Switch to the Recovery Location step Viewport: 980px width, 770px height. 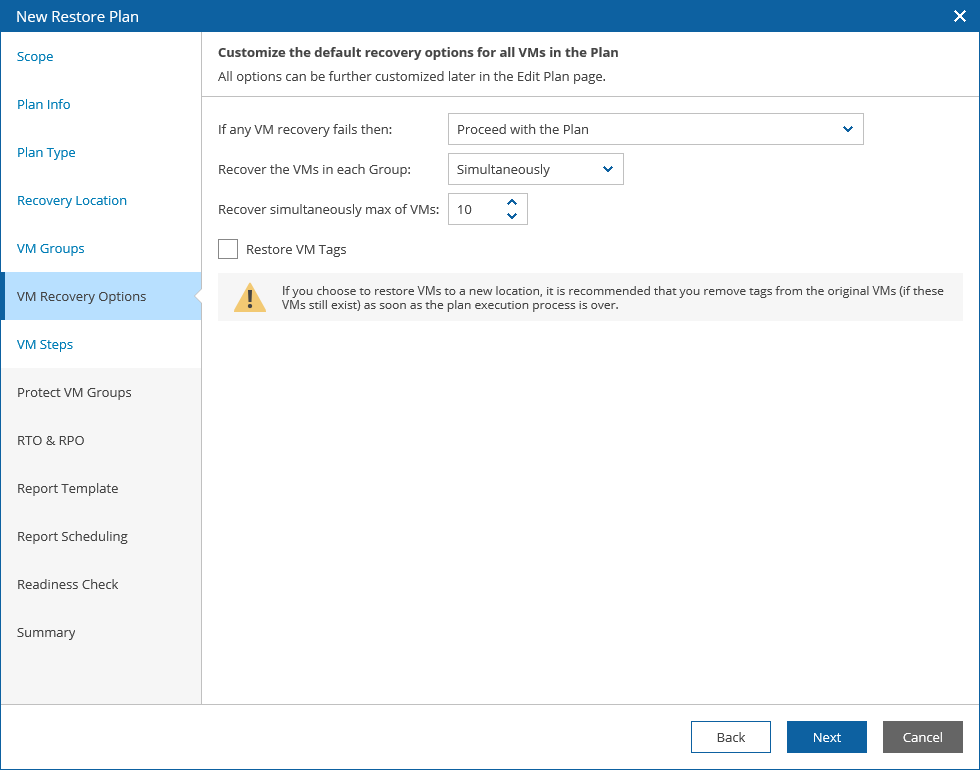click(72, 201)
